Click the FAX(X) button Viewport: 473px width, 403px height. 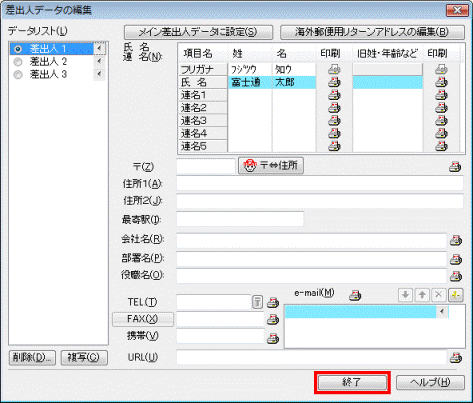pos(143,319)
